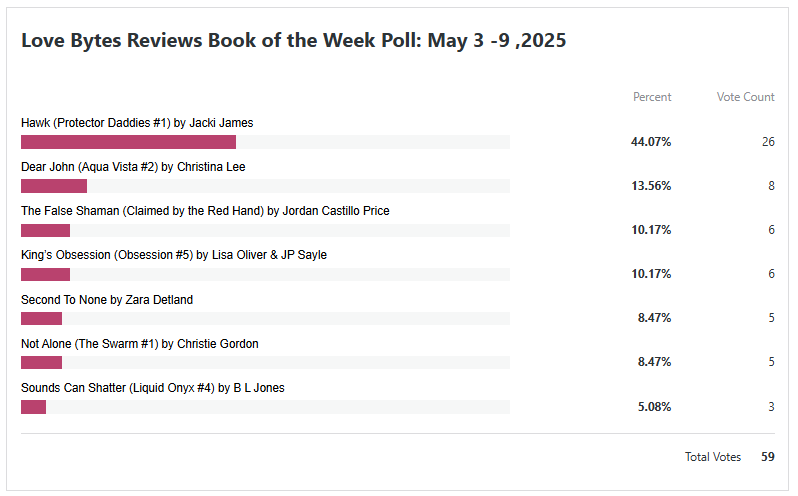
Task: Click the poll title heading
Action: (x=294, y=41)
